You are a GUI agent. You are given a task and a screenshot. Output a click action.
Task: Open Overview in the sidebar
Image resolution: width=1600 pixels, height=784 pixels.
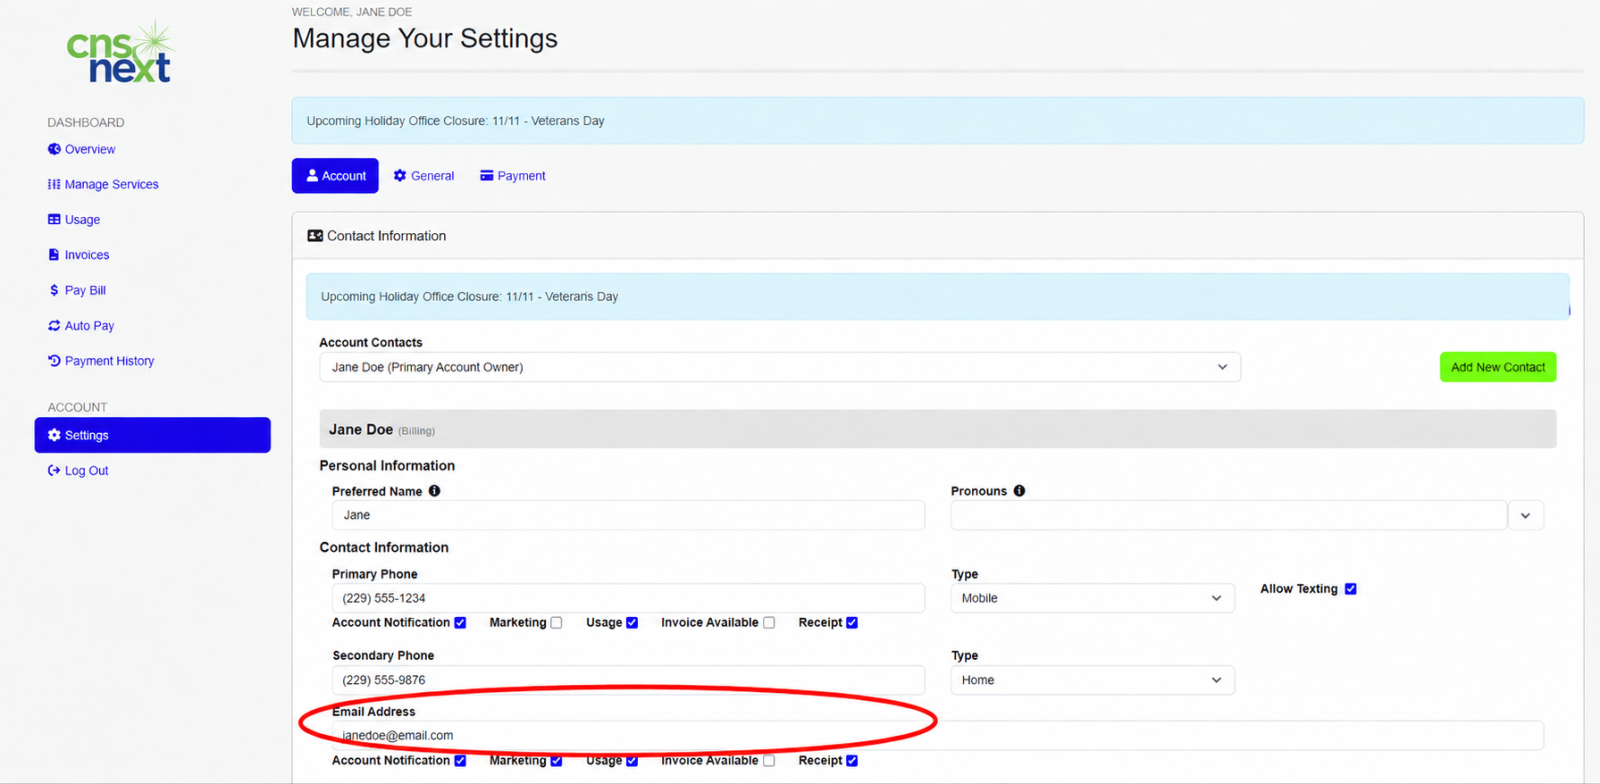(x=82, y=149)
